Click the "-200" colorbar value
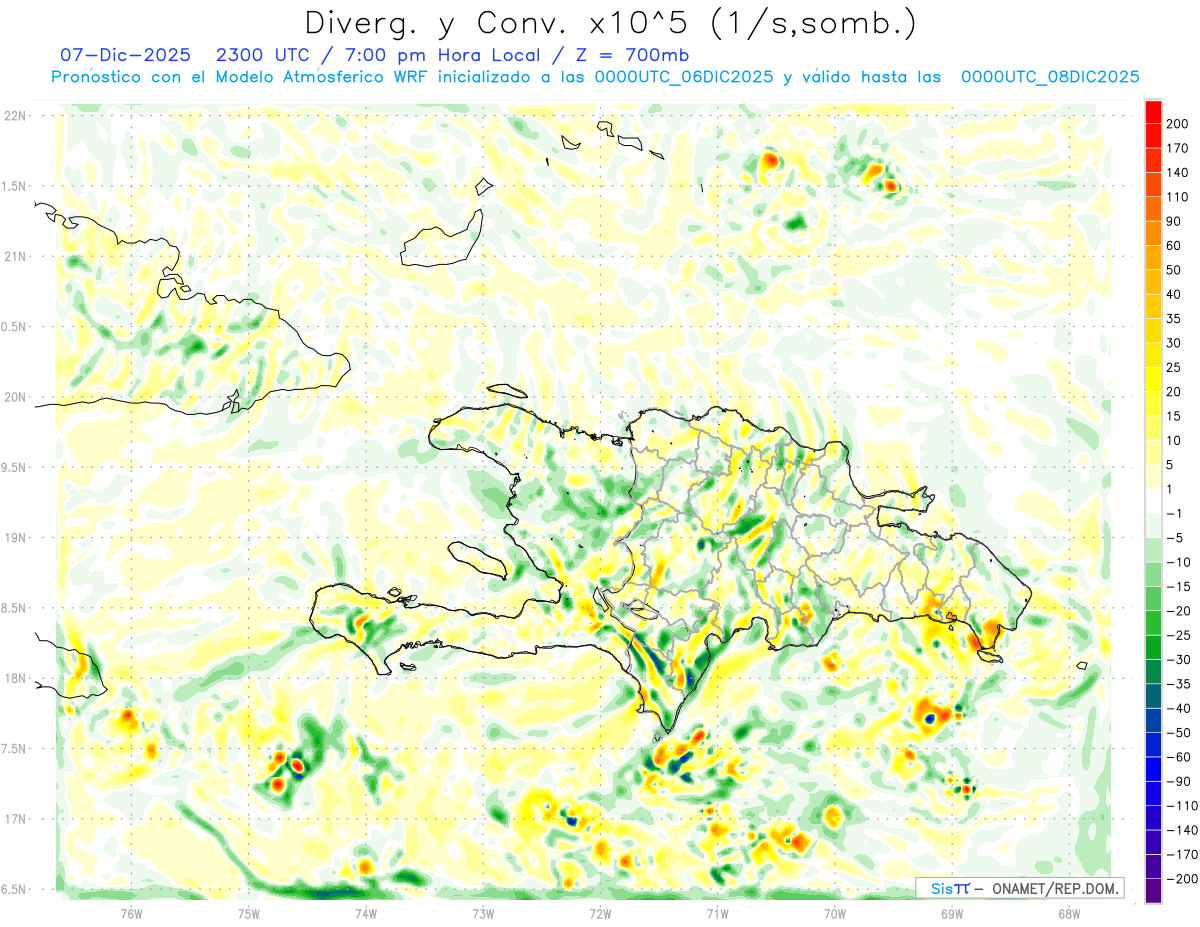 (1182, 879)
